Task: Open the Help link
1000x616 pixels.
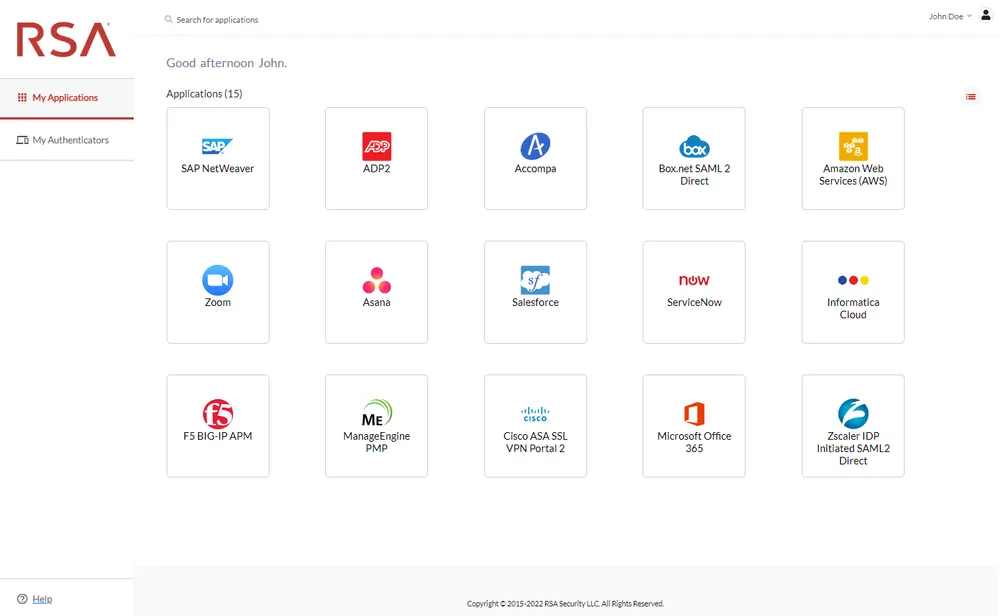Action: pyautogui.click(x=42, y=599)
